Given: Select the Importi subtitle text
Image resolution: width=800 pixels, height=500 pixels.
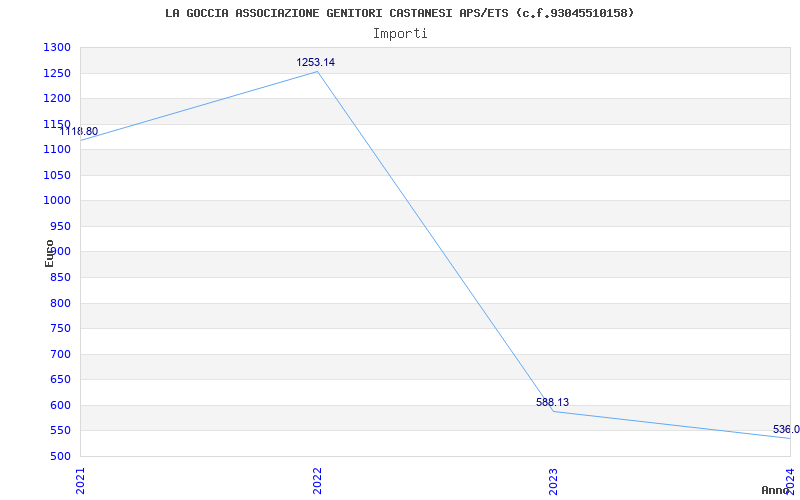Looking at the screenshot, I should click(400, 34).
